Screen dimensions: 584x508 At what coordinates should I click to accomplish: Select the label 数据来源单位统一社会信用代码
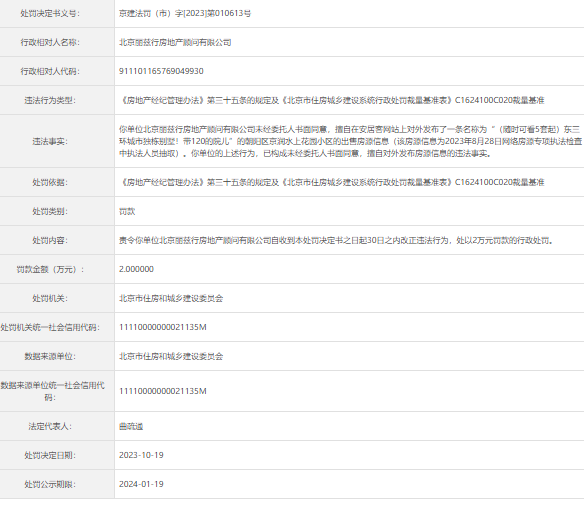pos(52,391)
